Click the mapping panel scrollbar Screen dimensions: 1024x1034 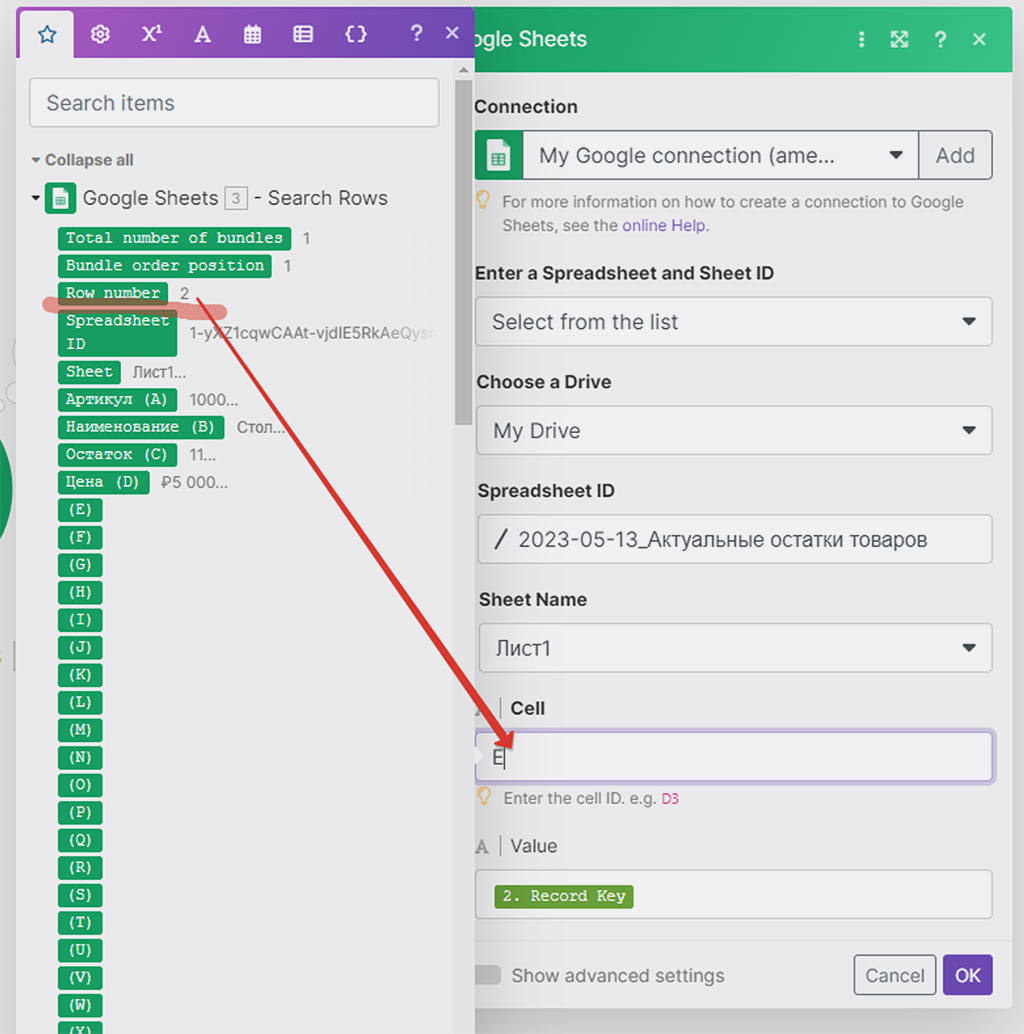464,253
